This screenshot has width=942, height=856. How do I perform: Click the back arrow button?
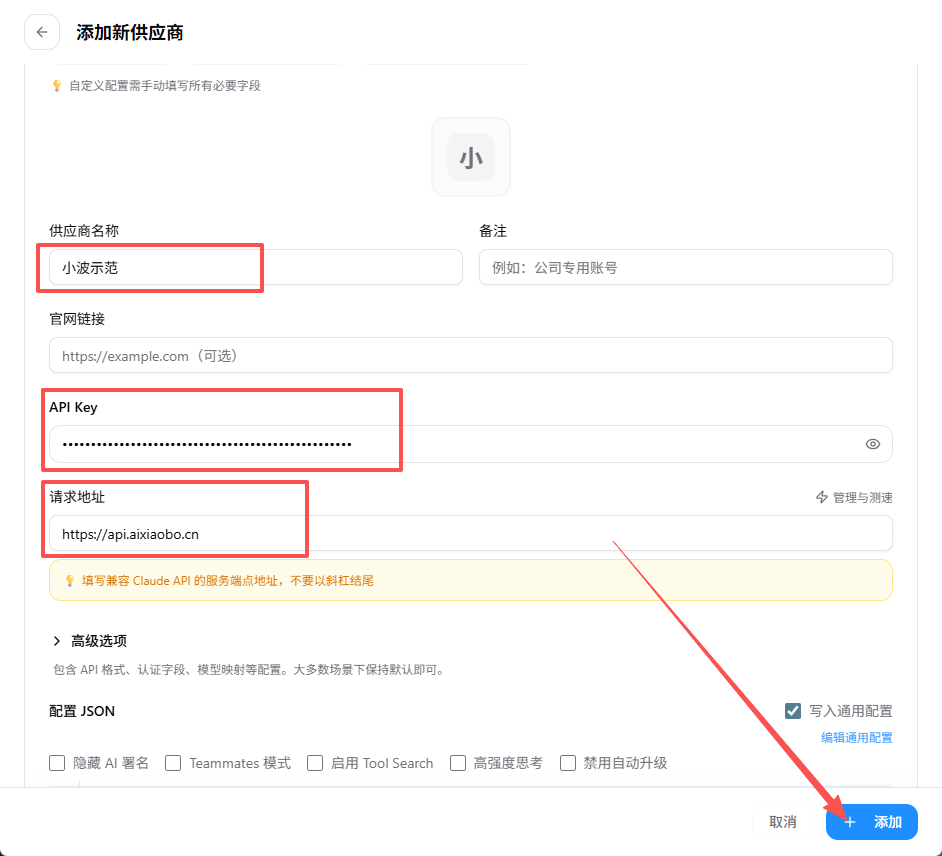[x=41, y=32]
